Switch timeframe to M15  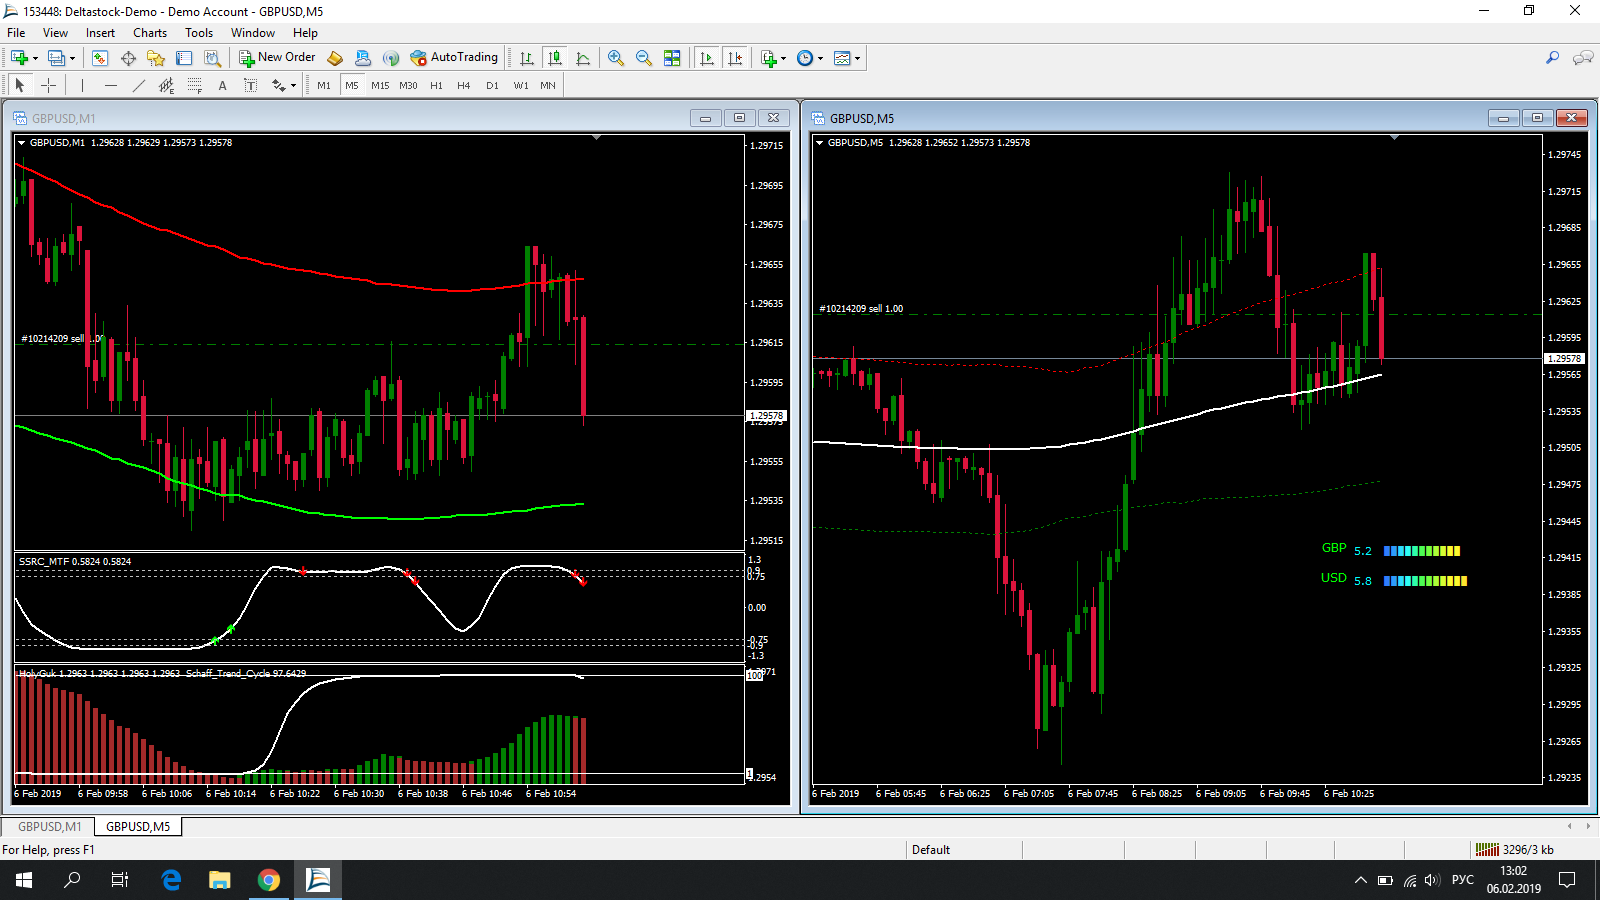tap(380, 85)
